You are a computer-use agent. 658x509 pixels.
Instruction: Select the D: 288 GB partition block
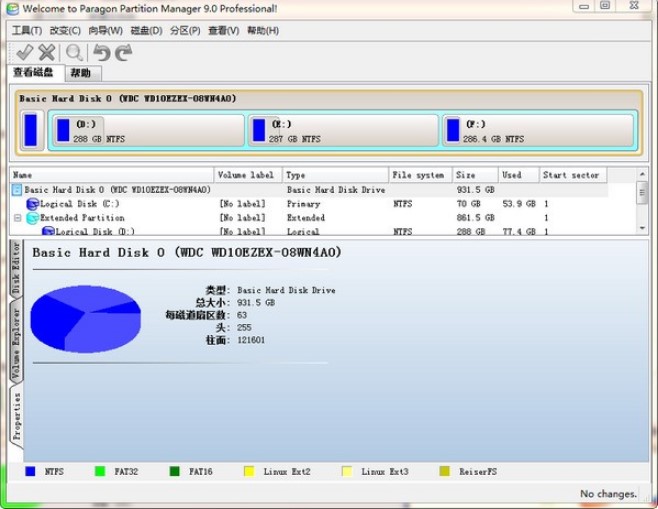click(148, 131)
